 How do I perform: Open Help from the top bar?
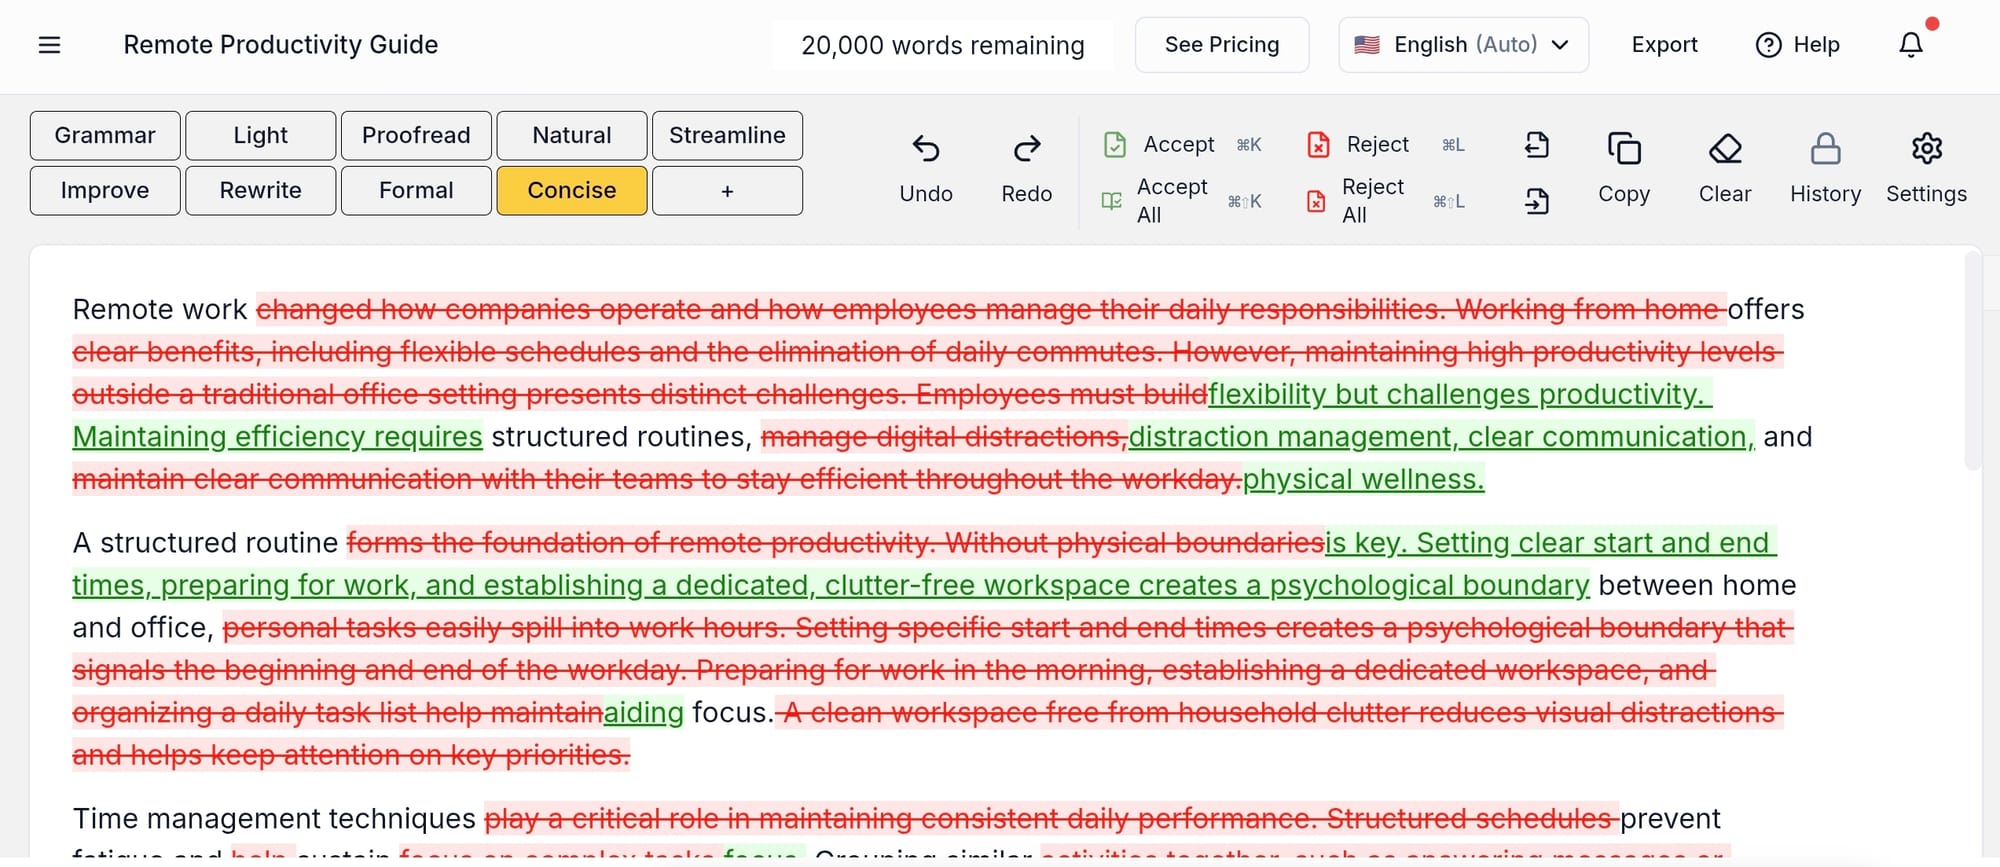tap(1798, 45)
